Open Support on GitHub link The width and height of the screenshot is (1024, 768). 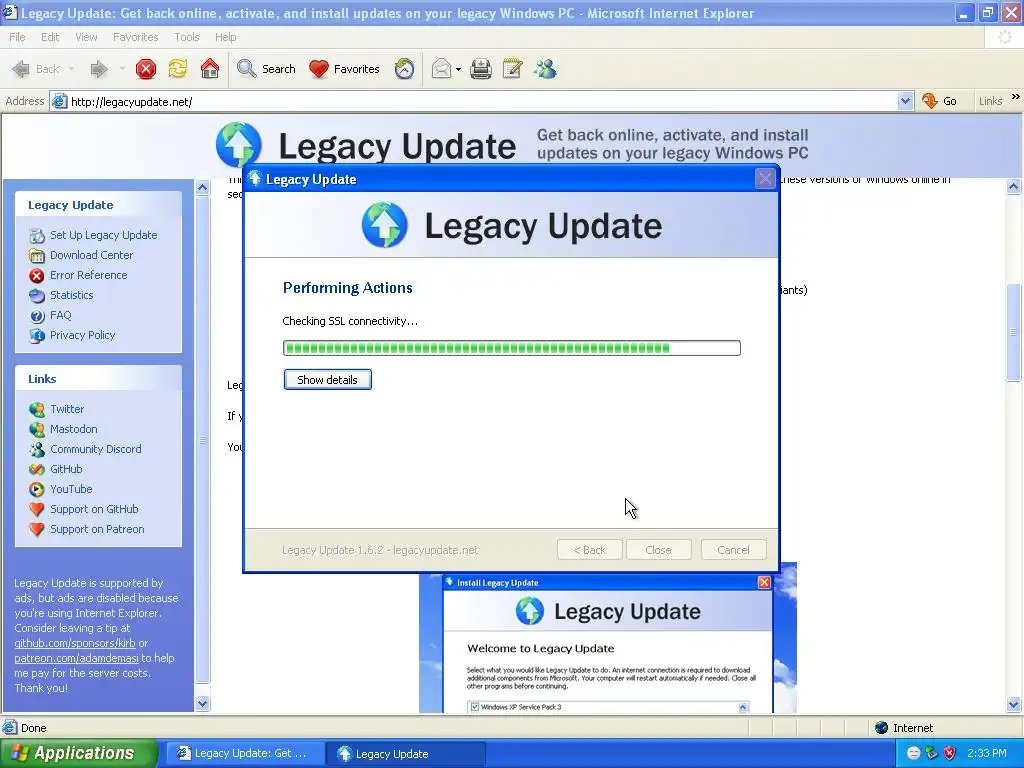[94, 509]
